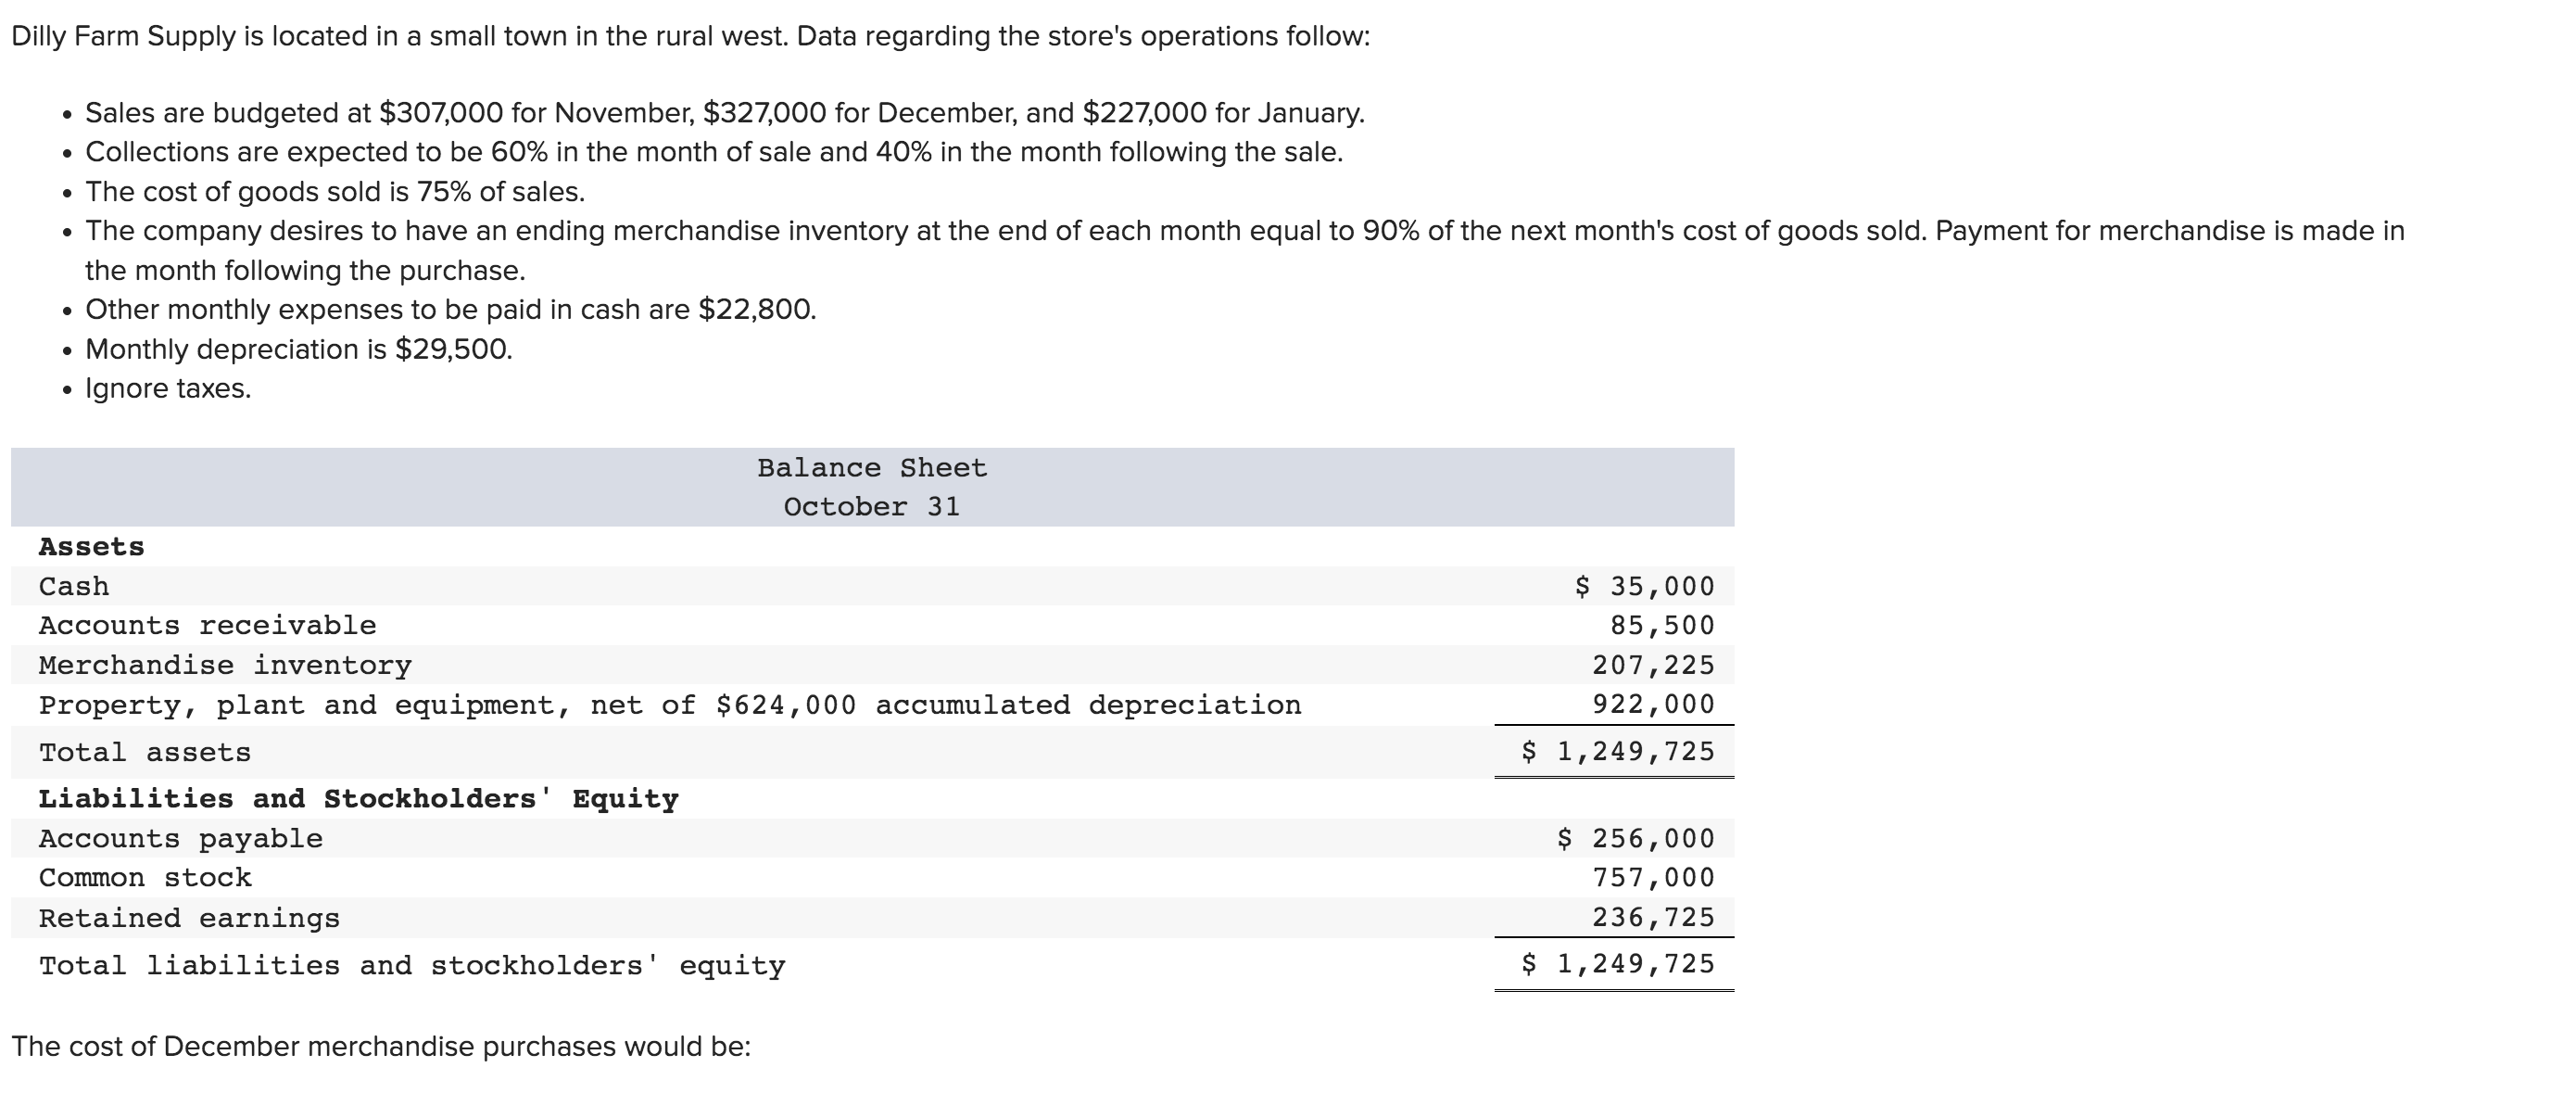The height and width of the screenshot is (1118, 2576).
Task: Select the Accounts payable row label
Action: click(x=181, y=839)
